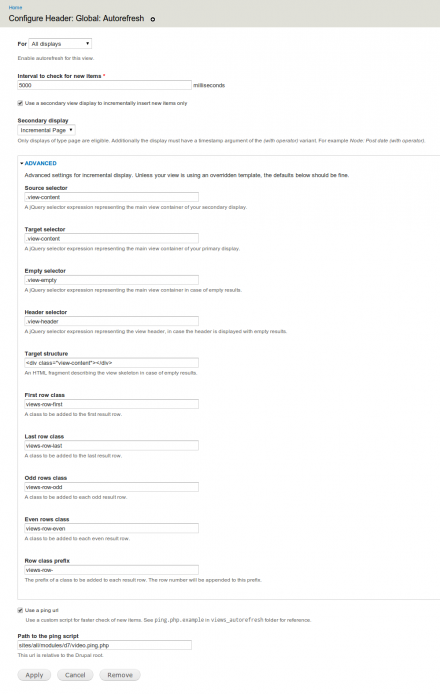Viewport: 440px width, 694px height.
Task: Click the Target structure text field
Action: click(x=112, y=363)
